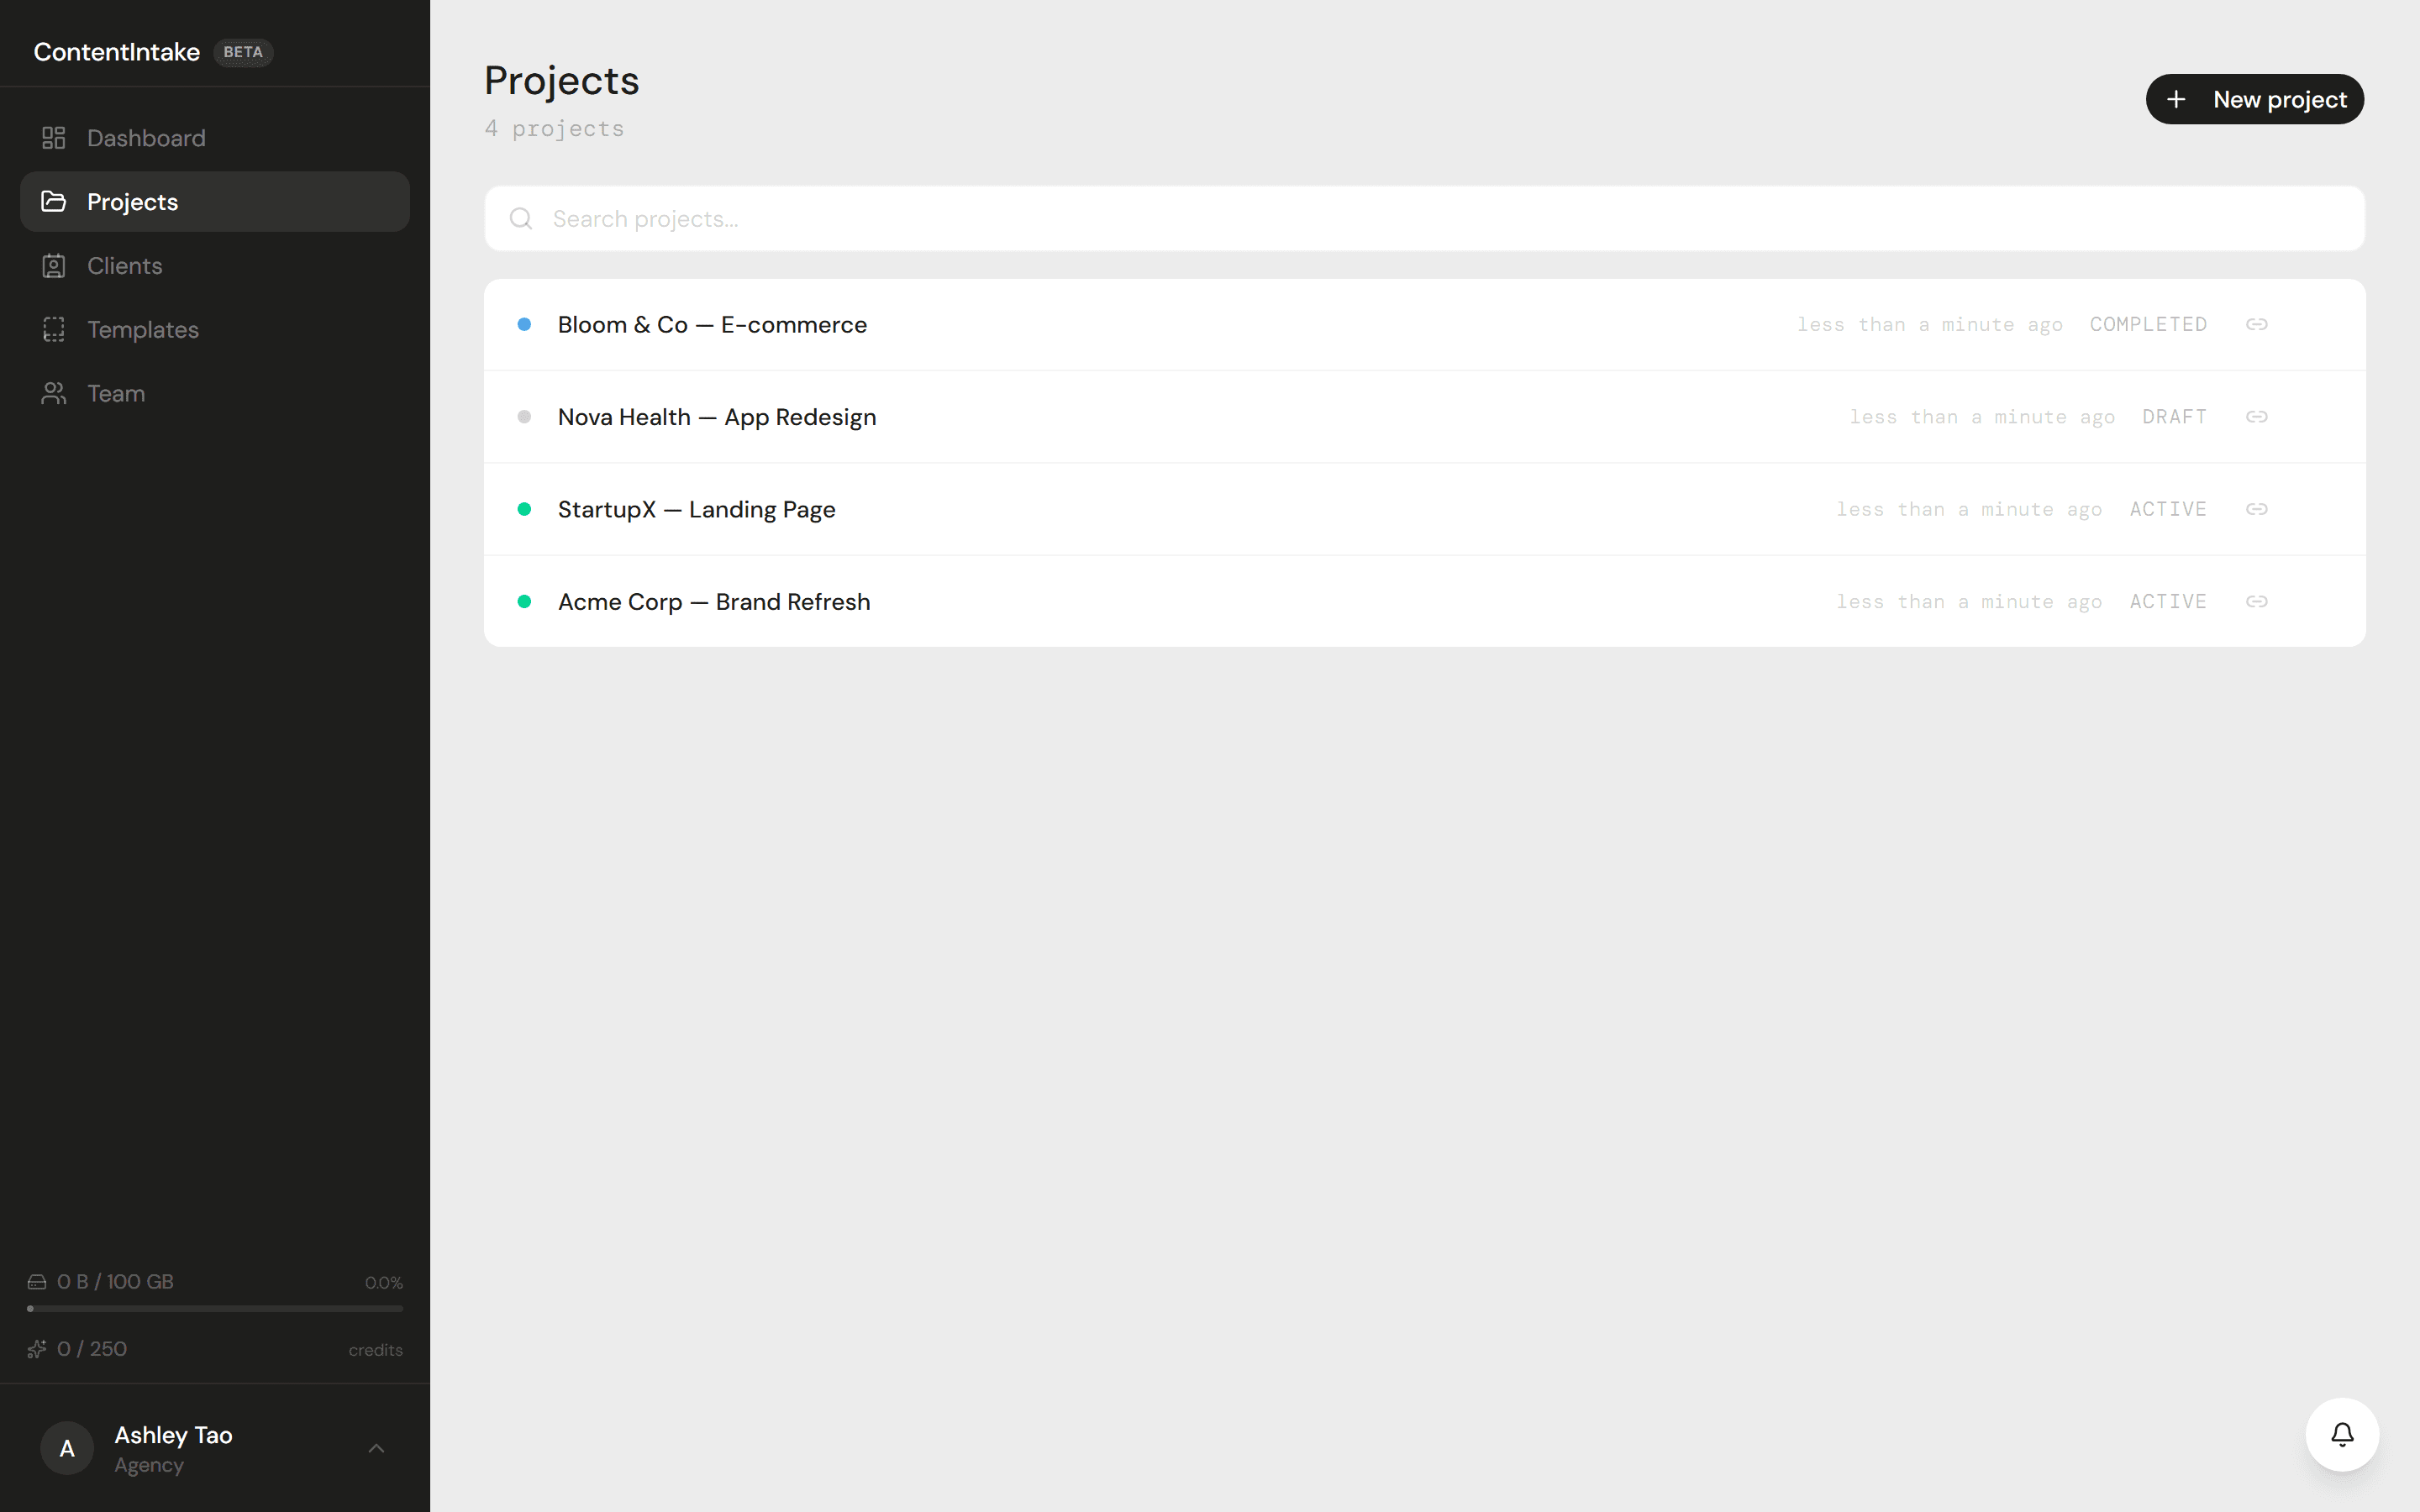Image resolution: width=2420 pixels, height=1512 pixels.
Task: Click timestamp on Nova Health row
Action: pos(1982,417)
